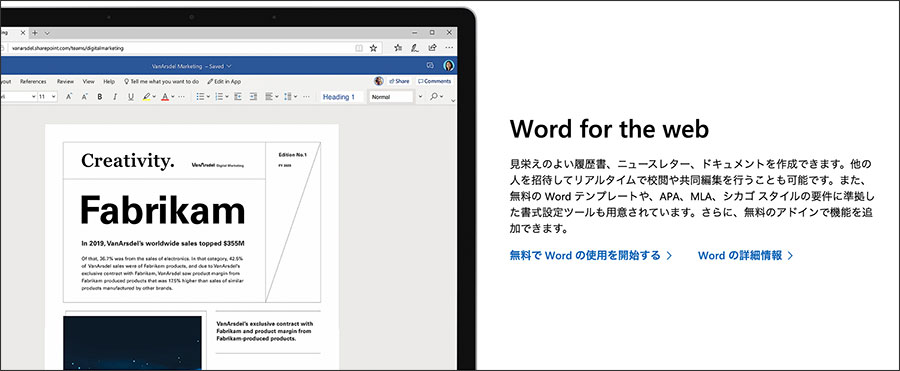Apply the red font color
900x371 pixels.
(x=165, y=97)
